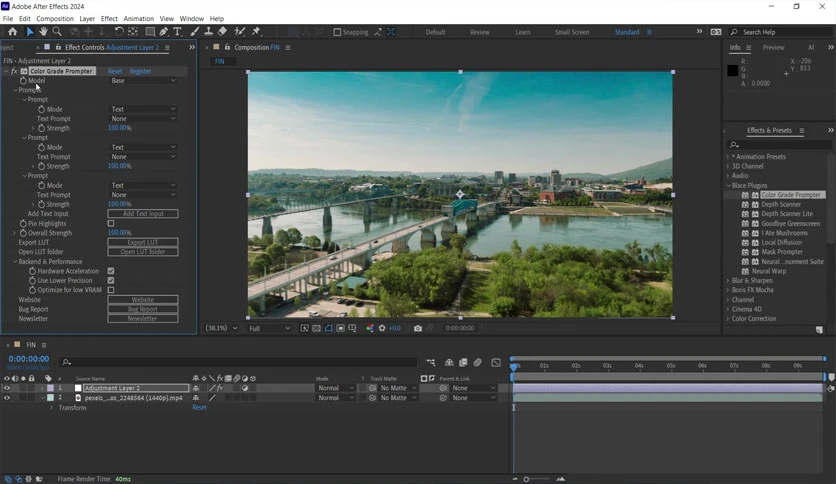Click the timeline zoom slider handle

(x=526, y=479)
